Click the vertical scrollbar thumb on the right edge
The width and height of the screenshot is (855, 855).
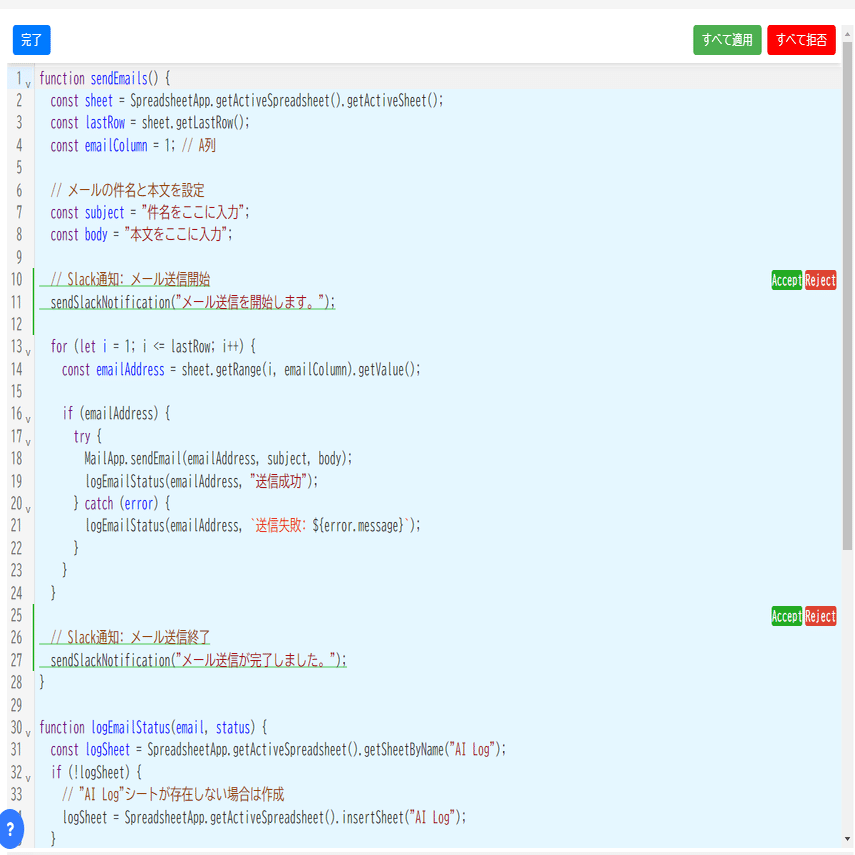[x=847, y=294]
